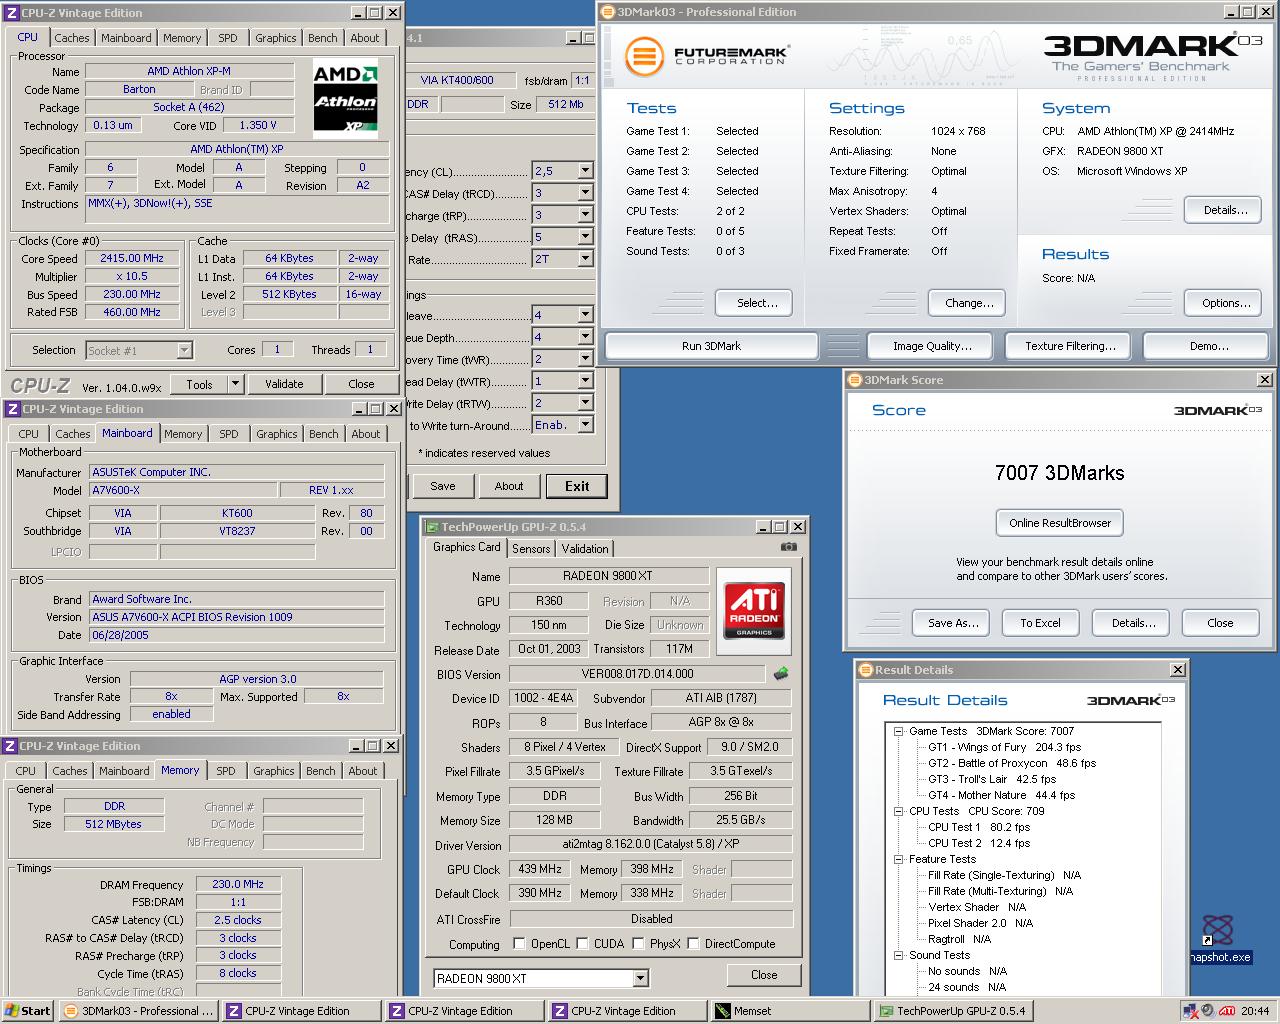Click the AMD Athlon XP logo in CPU-Z
1280x1024 pixels.
[x=345, y=98]
